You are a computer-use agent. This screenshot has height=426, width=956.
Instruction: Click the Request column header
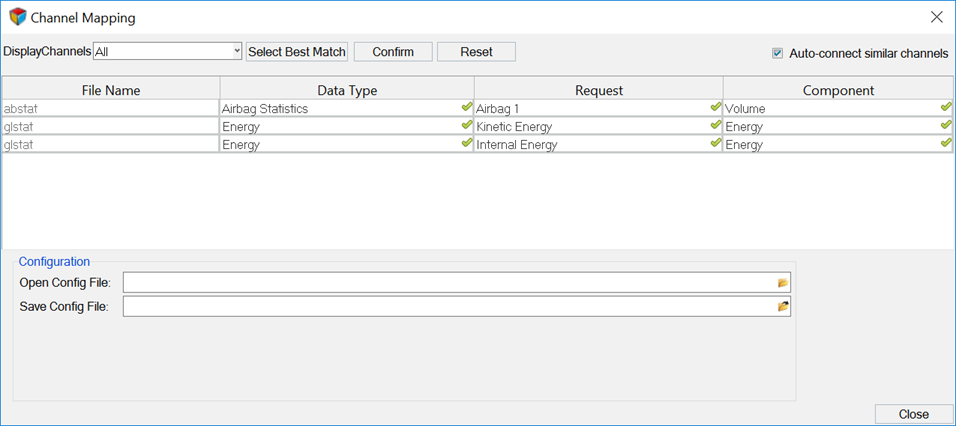[598, 90]
